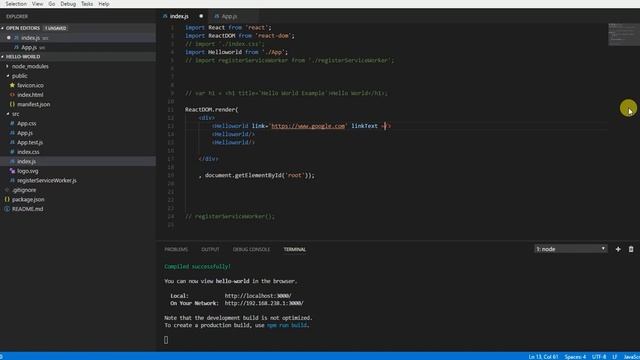Click the 'Compiled successfully!' terminal text

click(x=198, y=267)
